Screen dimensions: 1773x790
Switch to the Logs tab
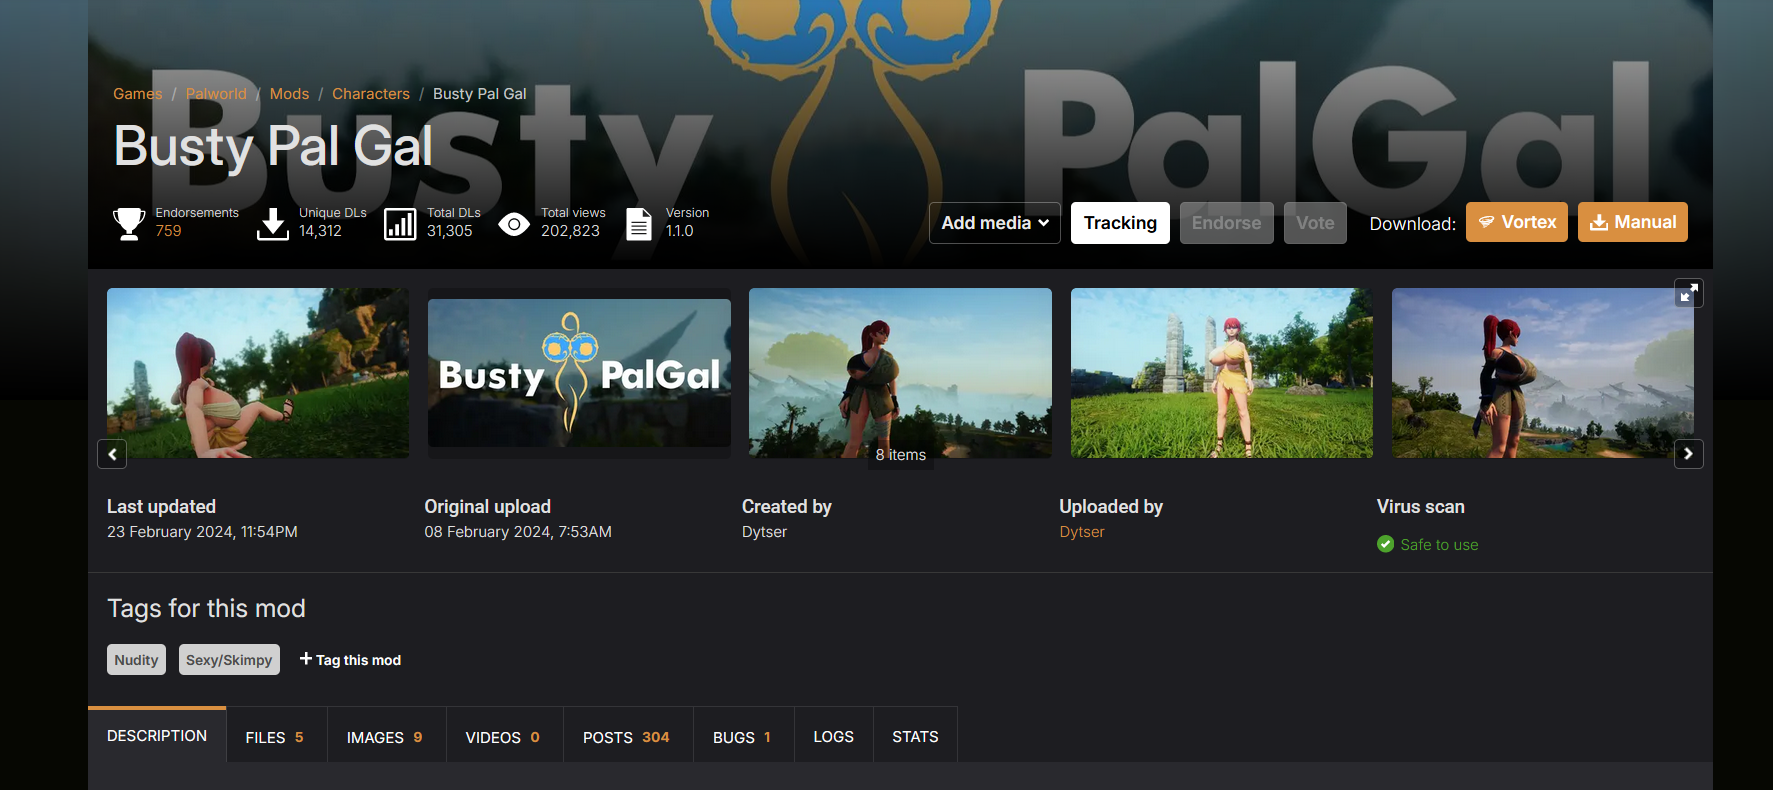coord(833,736)
